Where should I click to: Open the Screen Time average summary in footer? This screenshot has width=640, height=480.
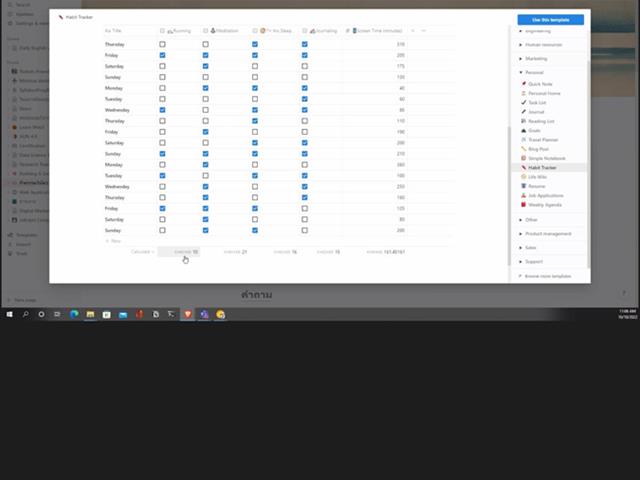385,252
